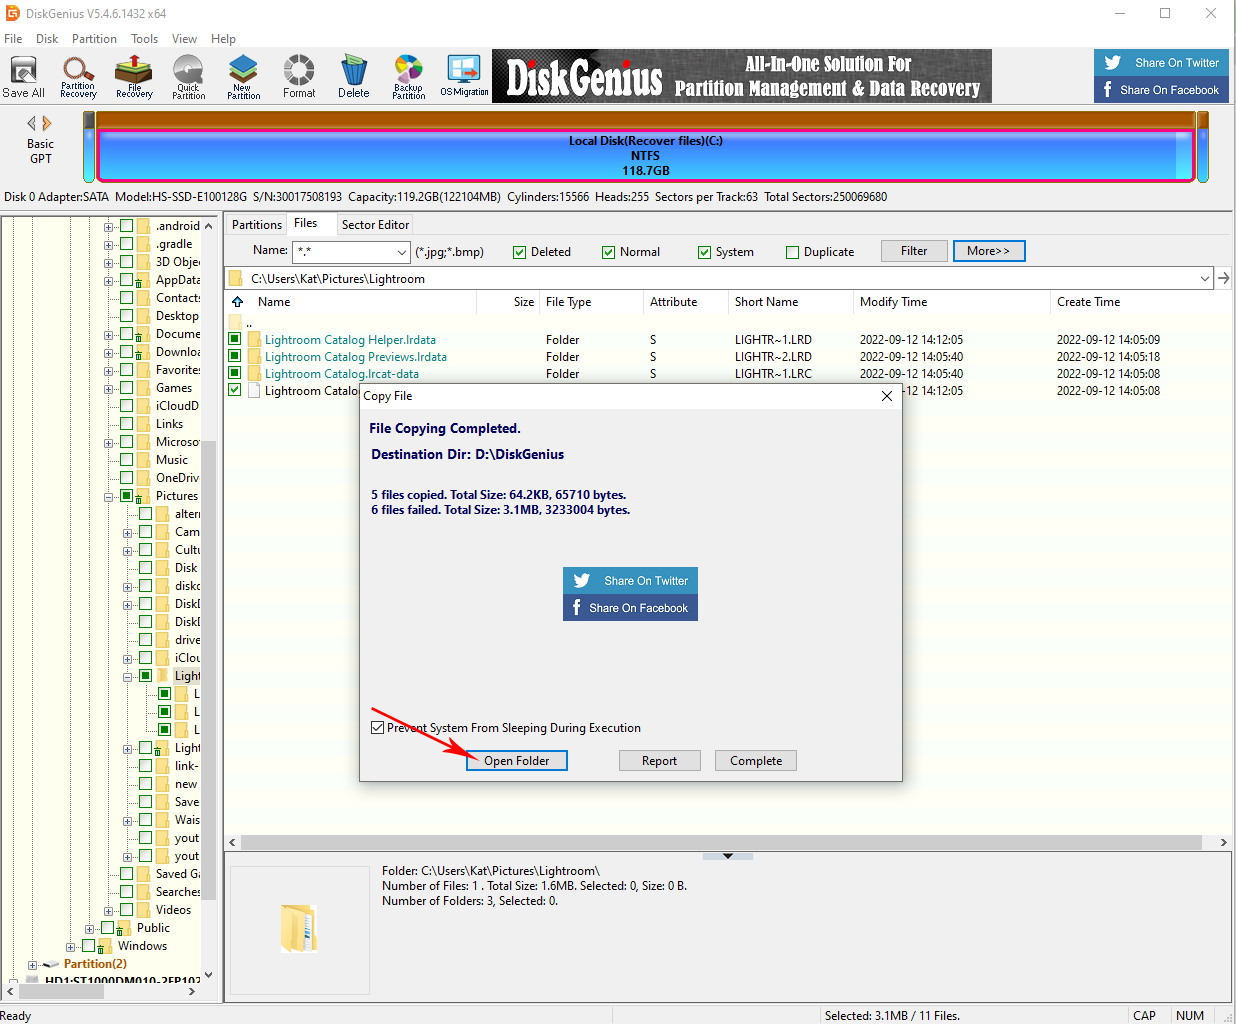The image size is (1236, 1024).
Task: Open the Disk menu
Action: click(x=47, y=39)
